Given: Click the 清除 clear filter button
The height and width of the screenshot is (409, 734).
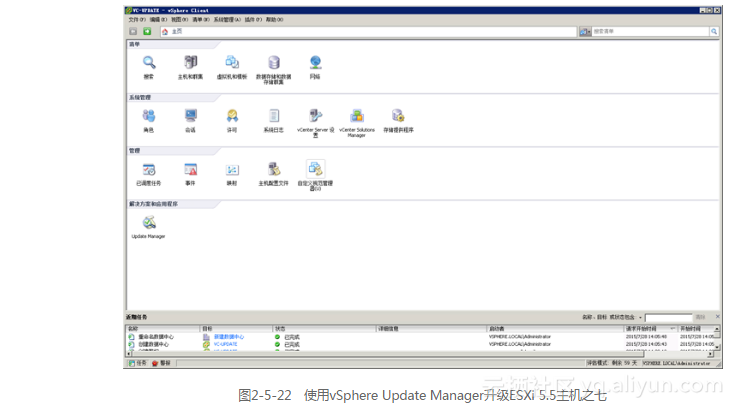Looking at the screenshot, I should coord(700,317).
